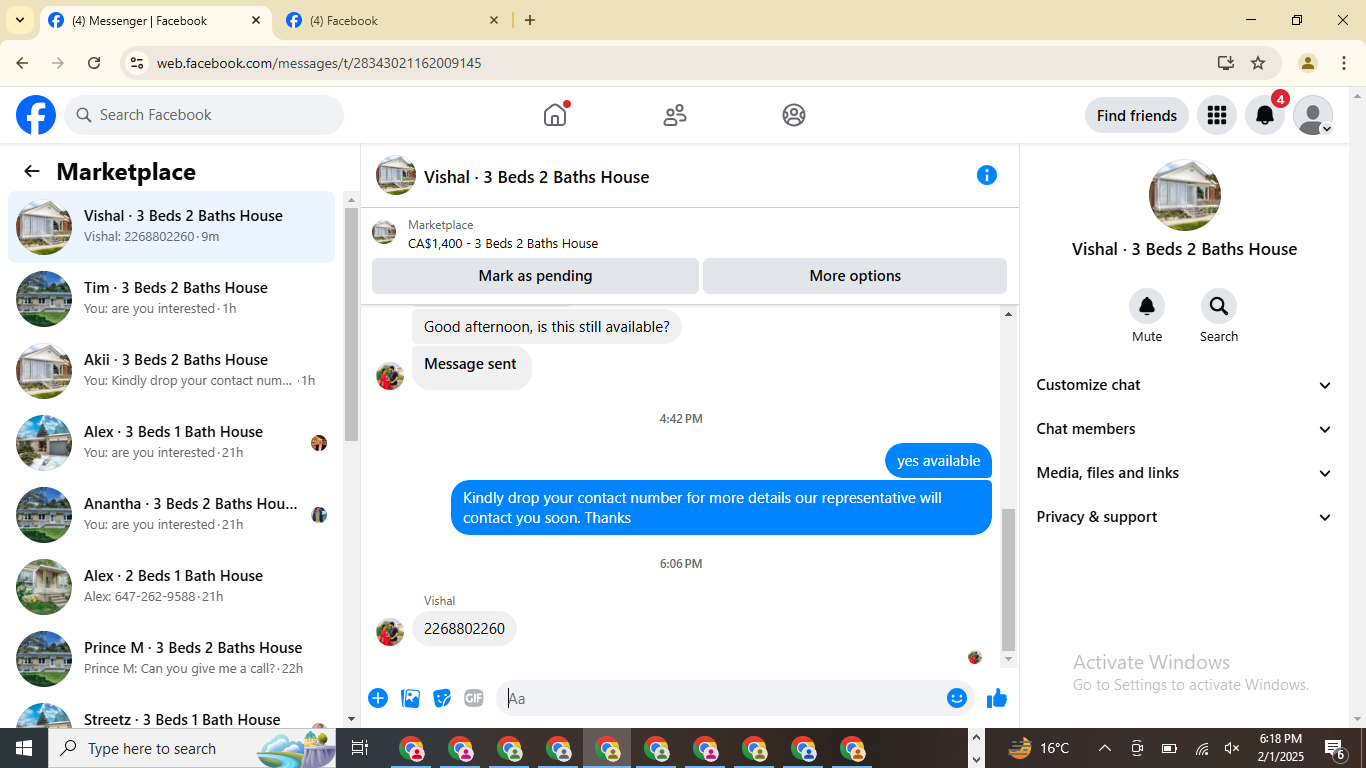
Task: Open install app icon in address bar
Action: coord(1226,63)
